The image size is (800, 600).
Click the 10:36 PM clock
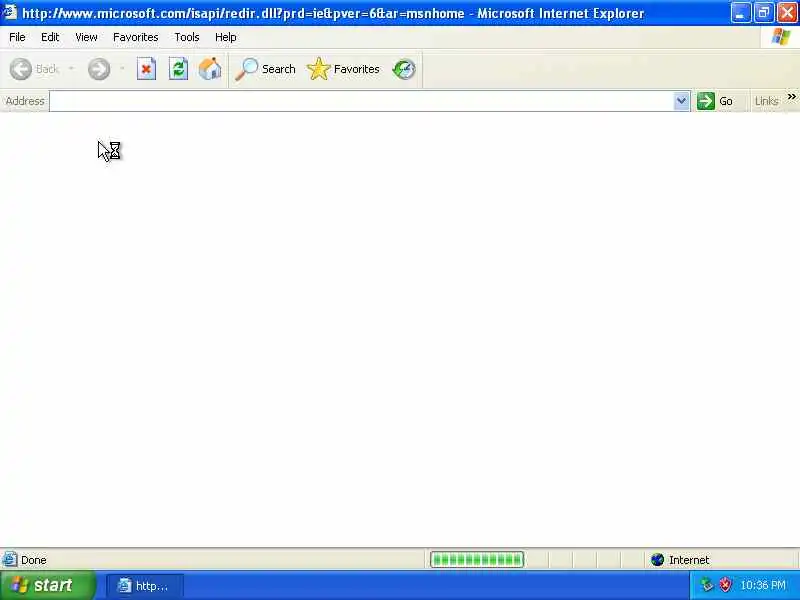point(763,585)
